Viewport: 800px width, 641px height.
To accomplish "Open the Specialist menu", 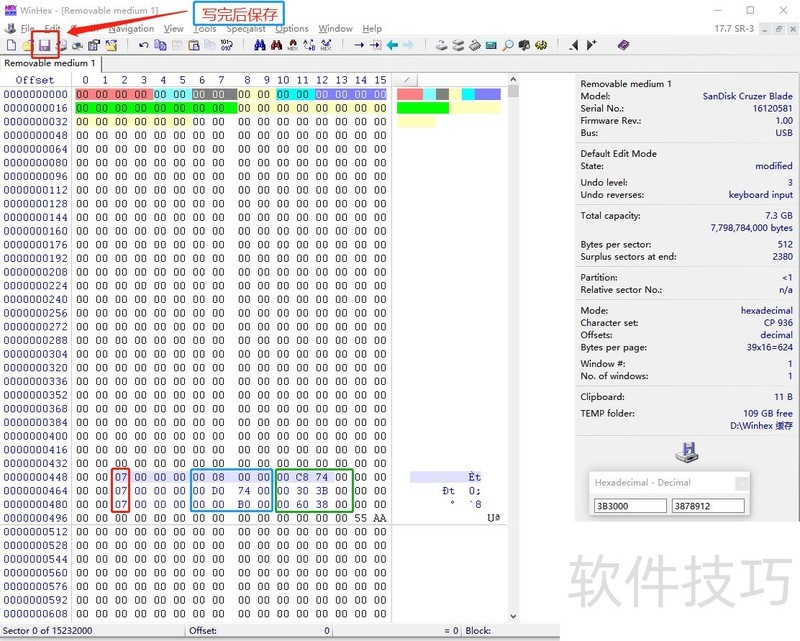I will [x=245, y=29].
